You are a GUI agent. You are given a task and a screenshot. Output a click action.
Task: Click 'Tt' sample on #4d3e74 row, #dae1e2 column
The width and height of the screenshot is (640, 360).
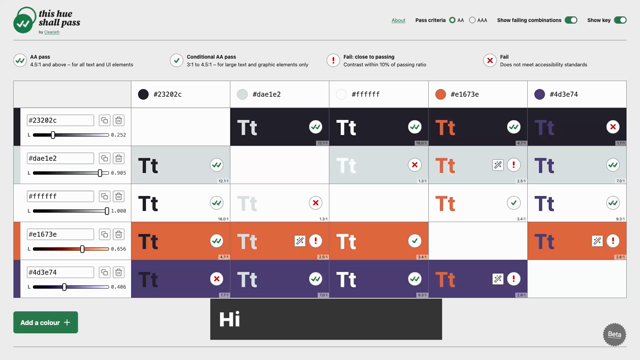[247, 280]
